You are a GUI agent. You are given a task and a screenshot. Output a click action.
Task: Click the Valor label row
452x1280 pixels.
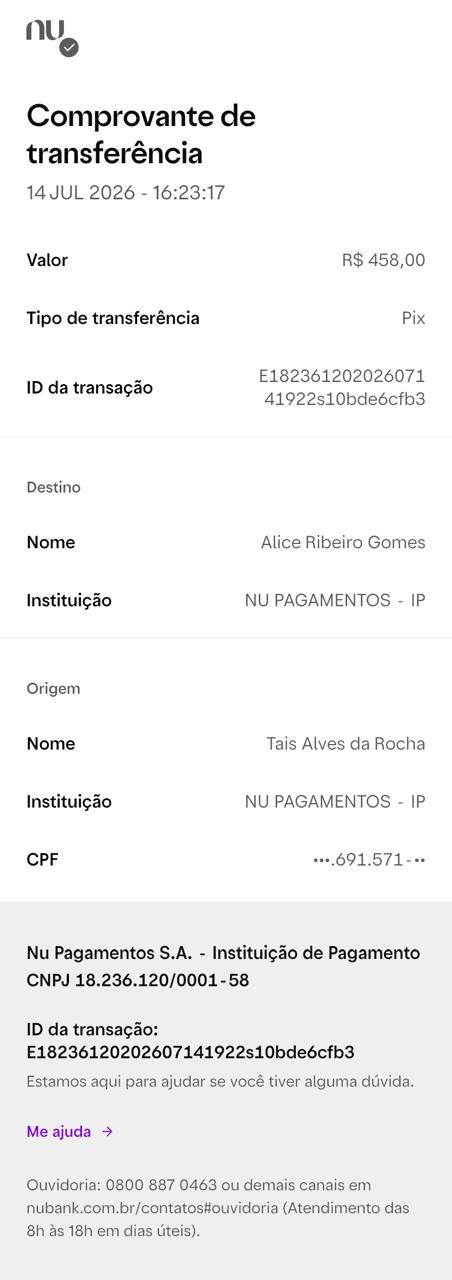coord(226,260)
